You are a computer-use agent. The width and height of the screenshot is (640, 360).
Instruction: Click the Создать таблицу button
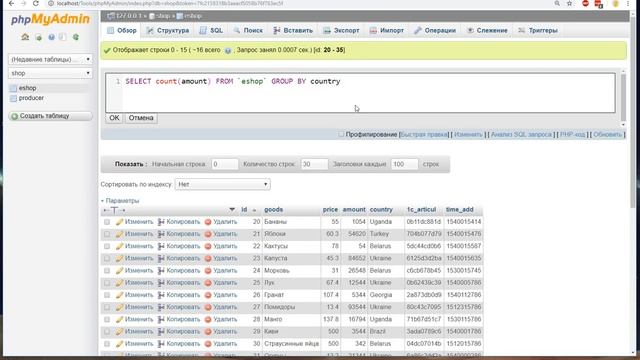coord(51,116)
